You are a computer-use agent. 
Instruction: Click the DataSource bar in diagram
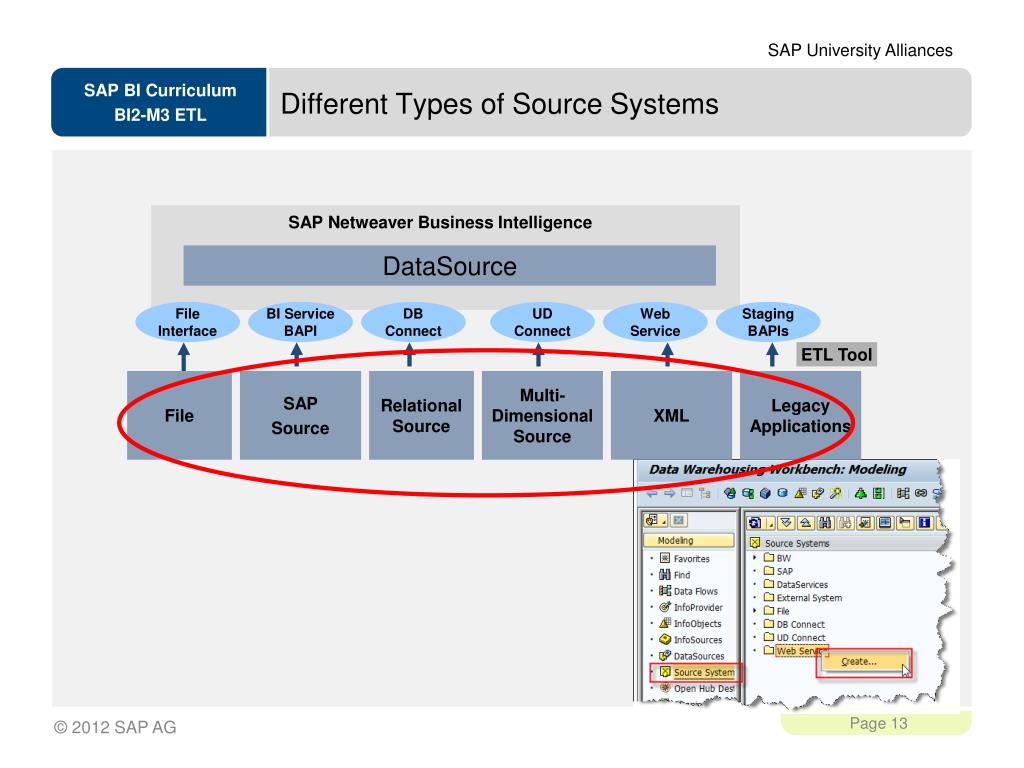click(449, 265)
